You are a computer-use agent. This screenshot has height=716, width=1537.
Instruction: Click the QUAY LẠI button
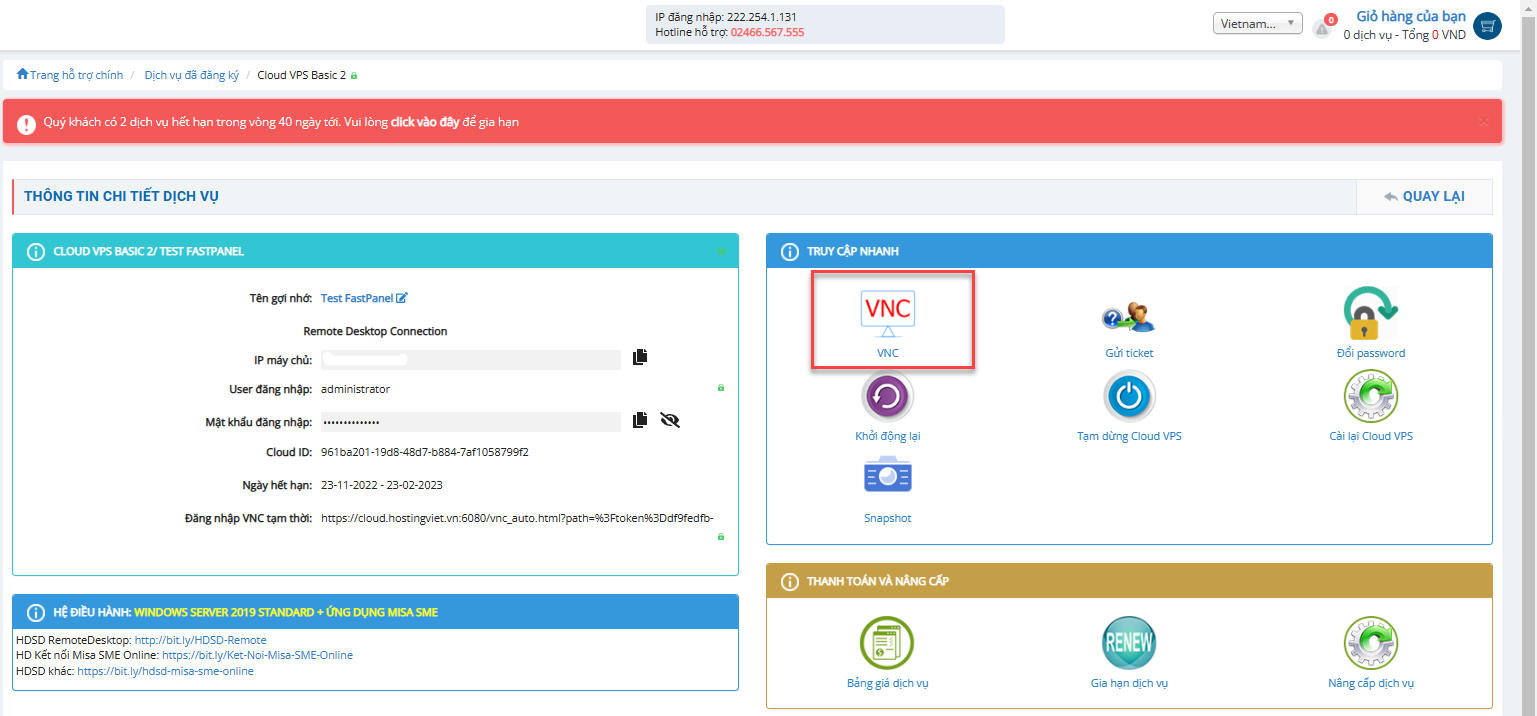tap(1424, 197)
